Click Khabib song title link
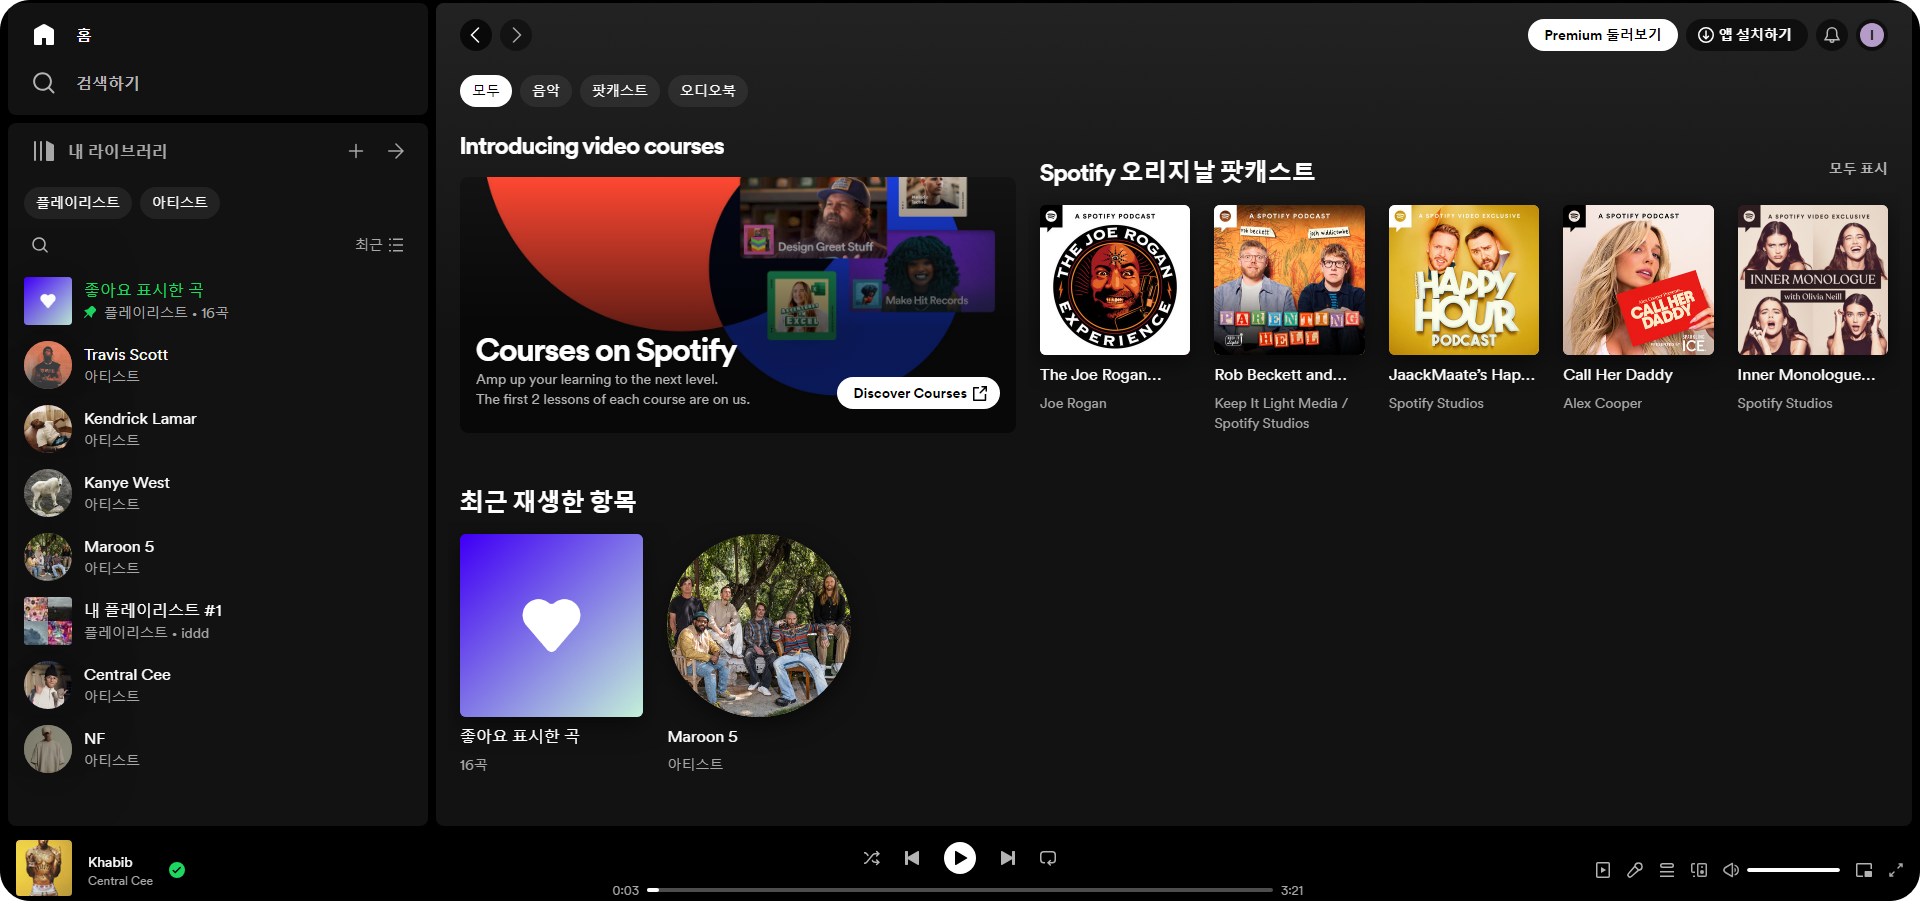1920x901 pixels. [110, 862]
